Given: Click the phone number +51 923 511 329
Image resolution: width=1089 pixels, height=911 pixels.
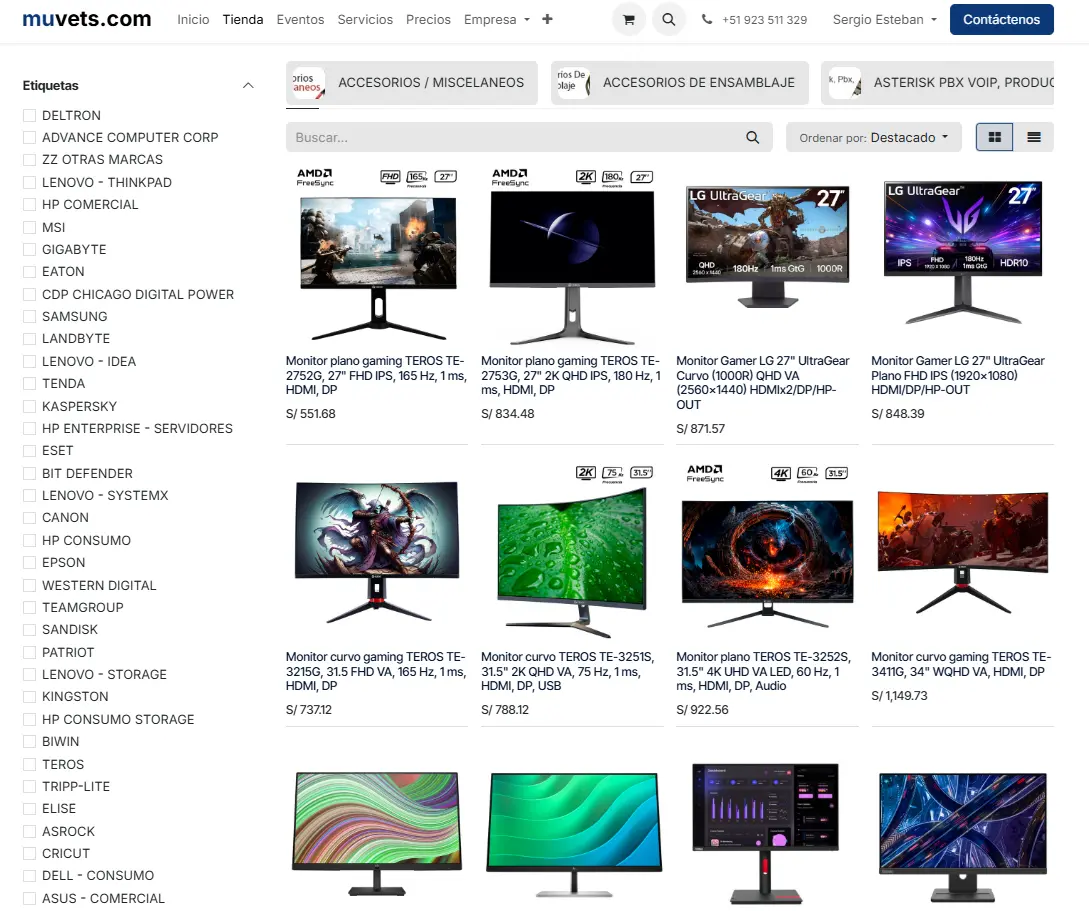Looking at the screenshot, I should click(x=764, y=19).
